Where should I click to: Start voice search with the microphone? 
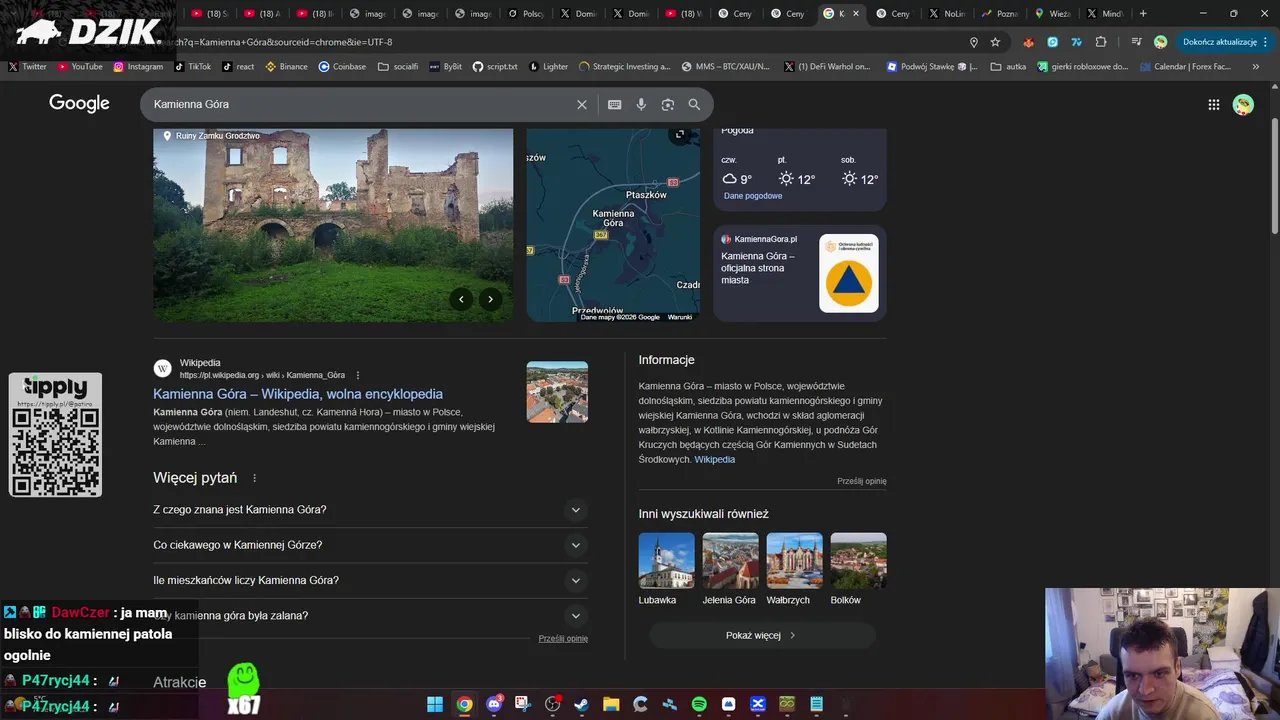(x=641, y=104)
